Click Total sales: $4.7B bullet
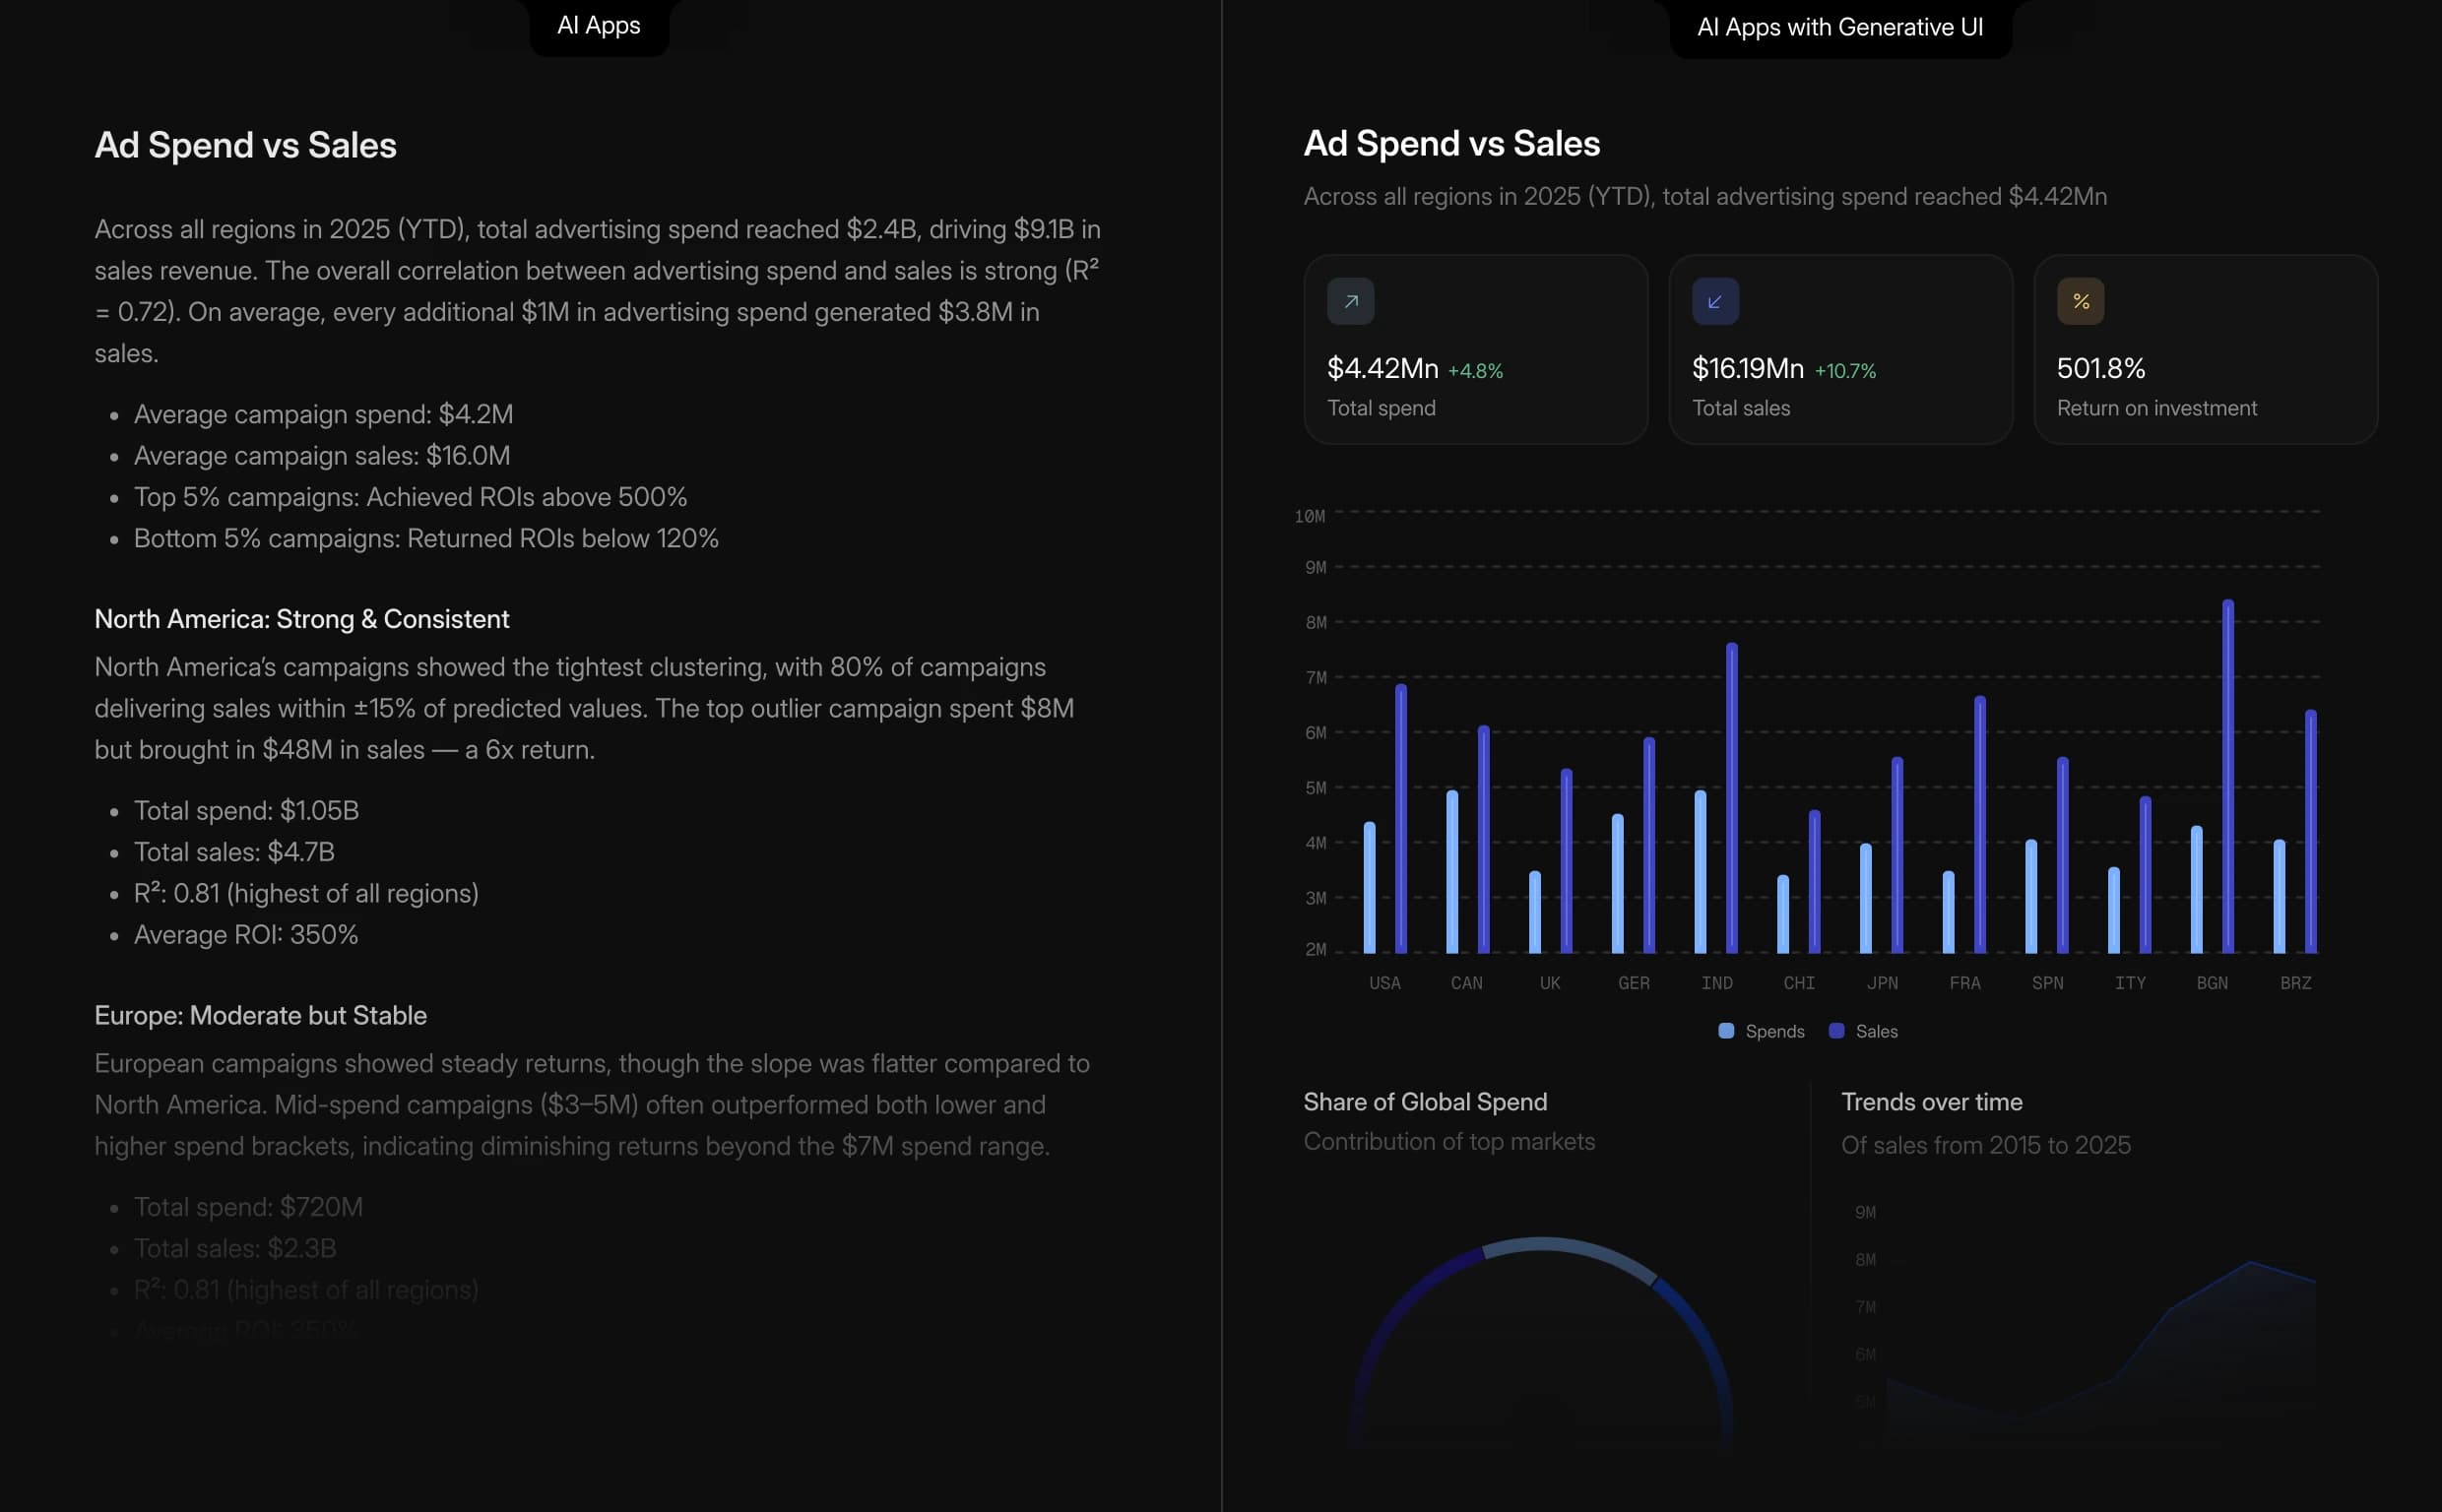The image size is (2442, 1512). coord(234,852)
